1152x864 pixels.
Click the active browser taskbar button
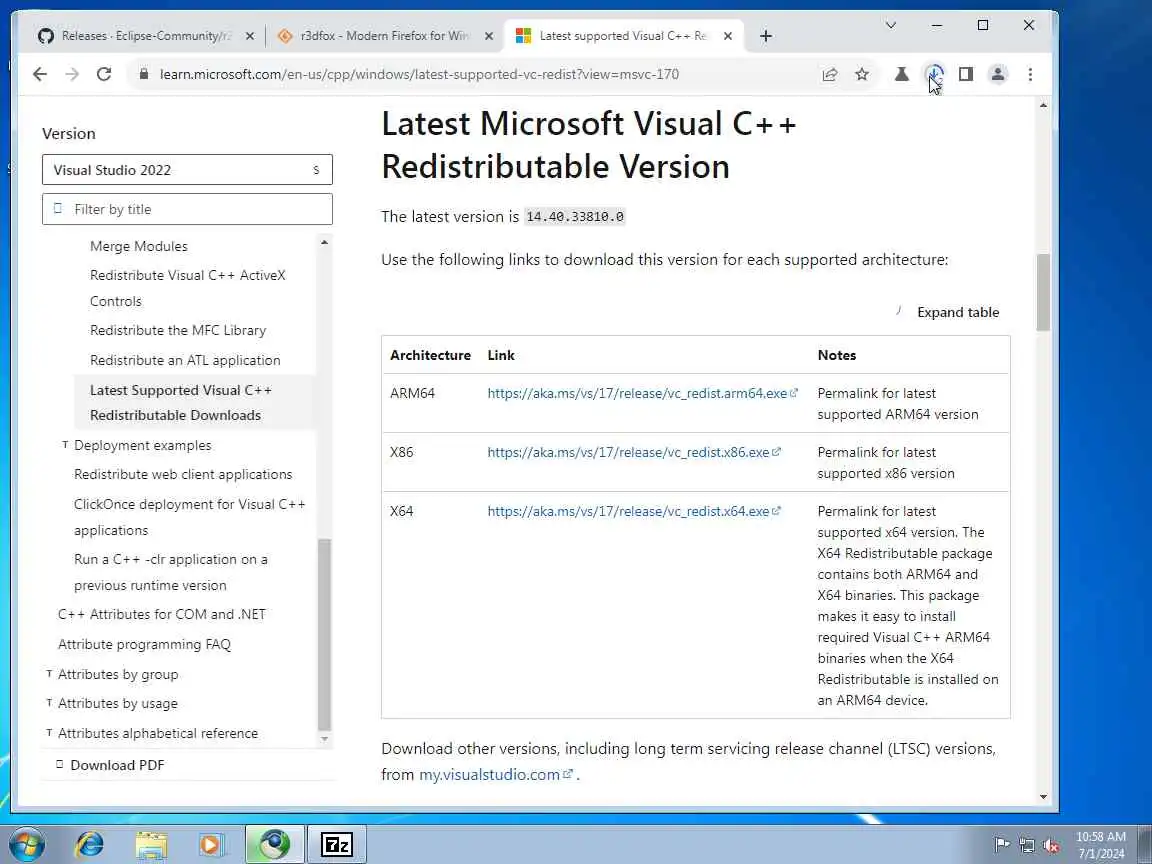(x=274, y=845)
